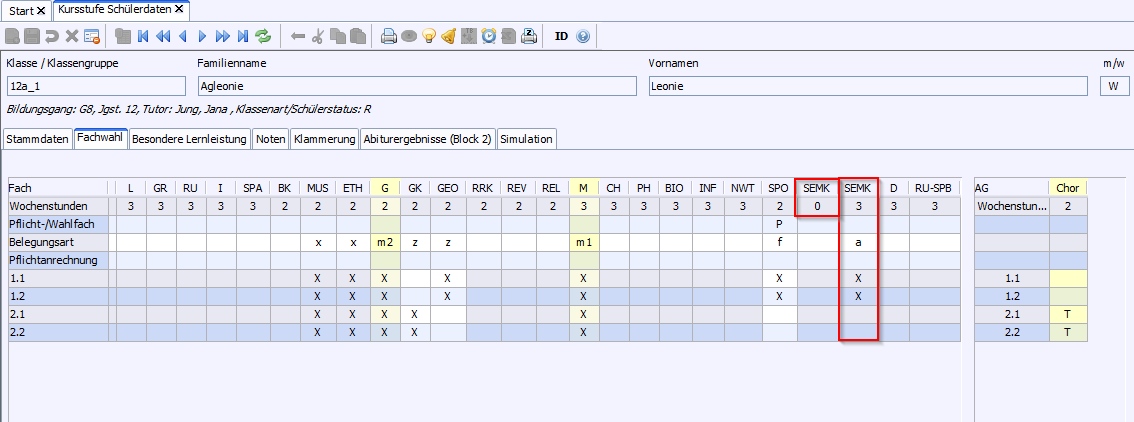The height and width of the screenshot is (422, 1134).
Task: Click the printer icon in toolbar
Action: pos(389,36)
